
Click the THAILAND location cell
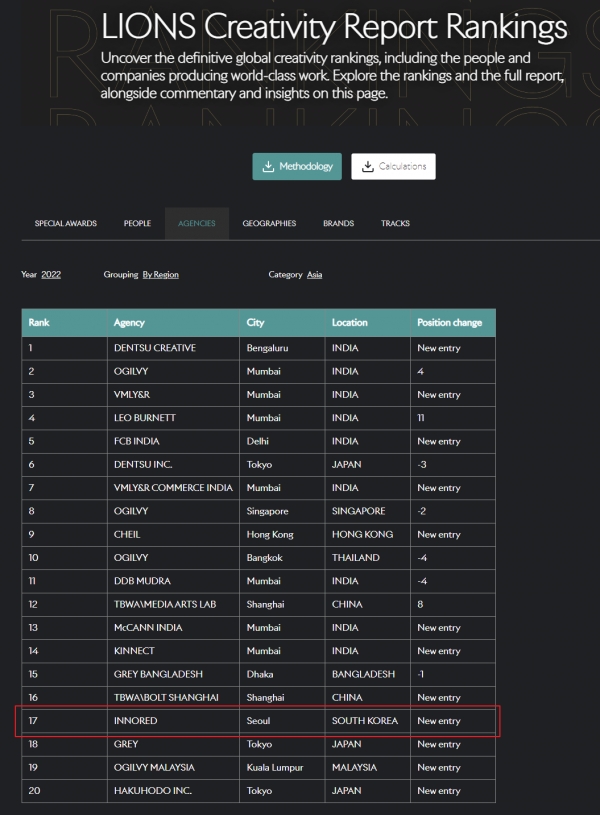(368, 558)
